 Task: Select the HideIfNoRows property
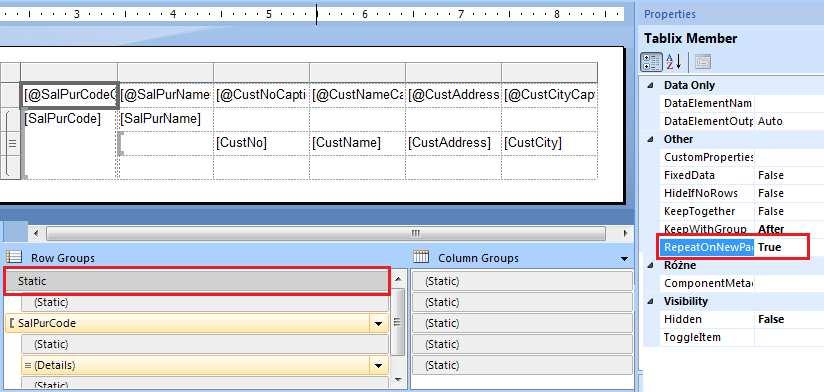click(x=701, y=193)
